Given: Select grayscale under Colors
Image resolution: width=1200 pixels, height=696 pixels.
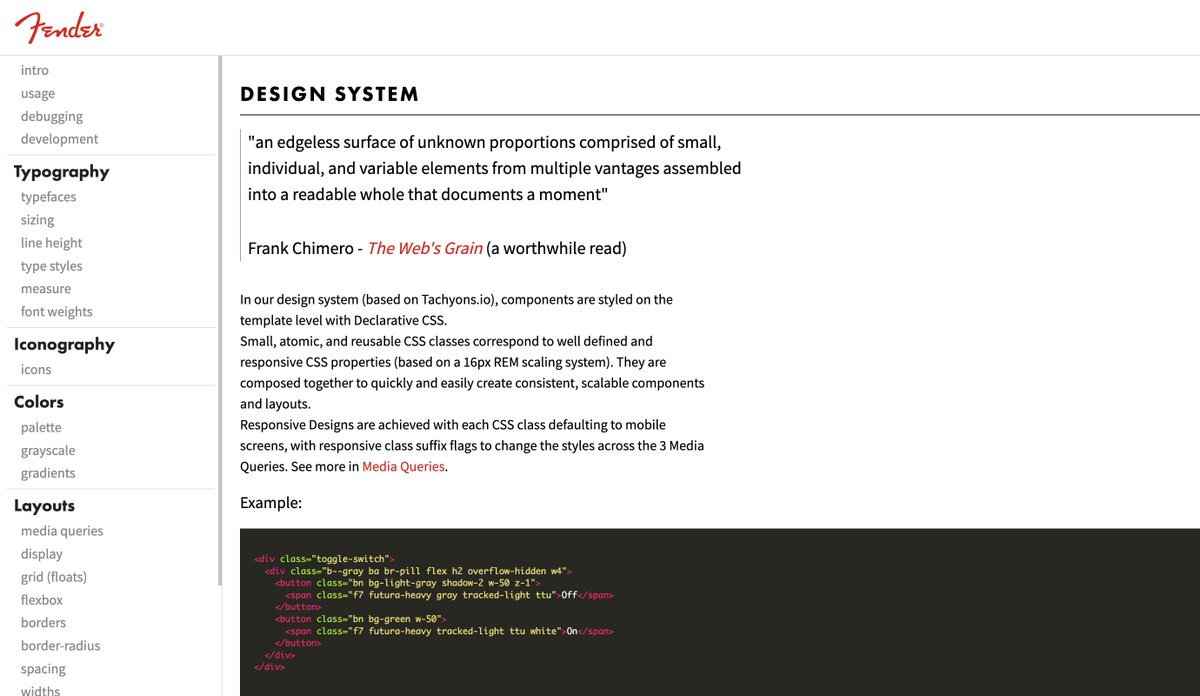Looking at the screenshot, I should [48, 451].
